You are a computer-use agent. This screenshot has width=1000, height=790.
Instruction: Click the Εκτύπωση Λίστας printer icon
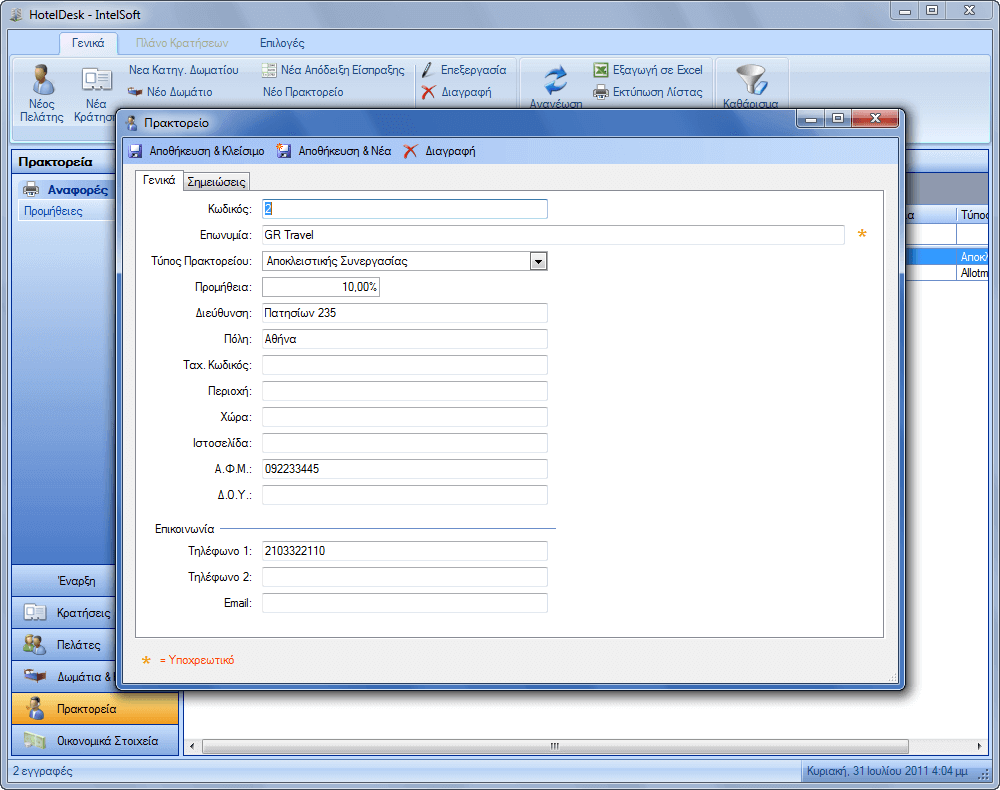tap(601, 92)
